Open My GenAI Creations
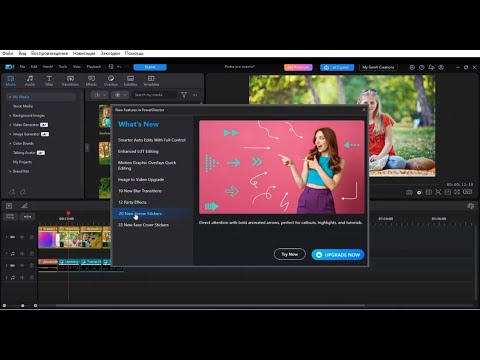 click(378, 67)
